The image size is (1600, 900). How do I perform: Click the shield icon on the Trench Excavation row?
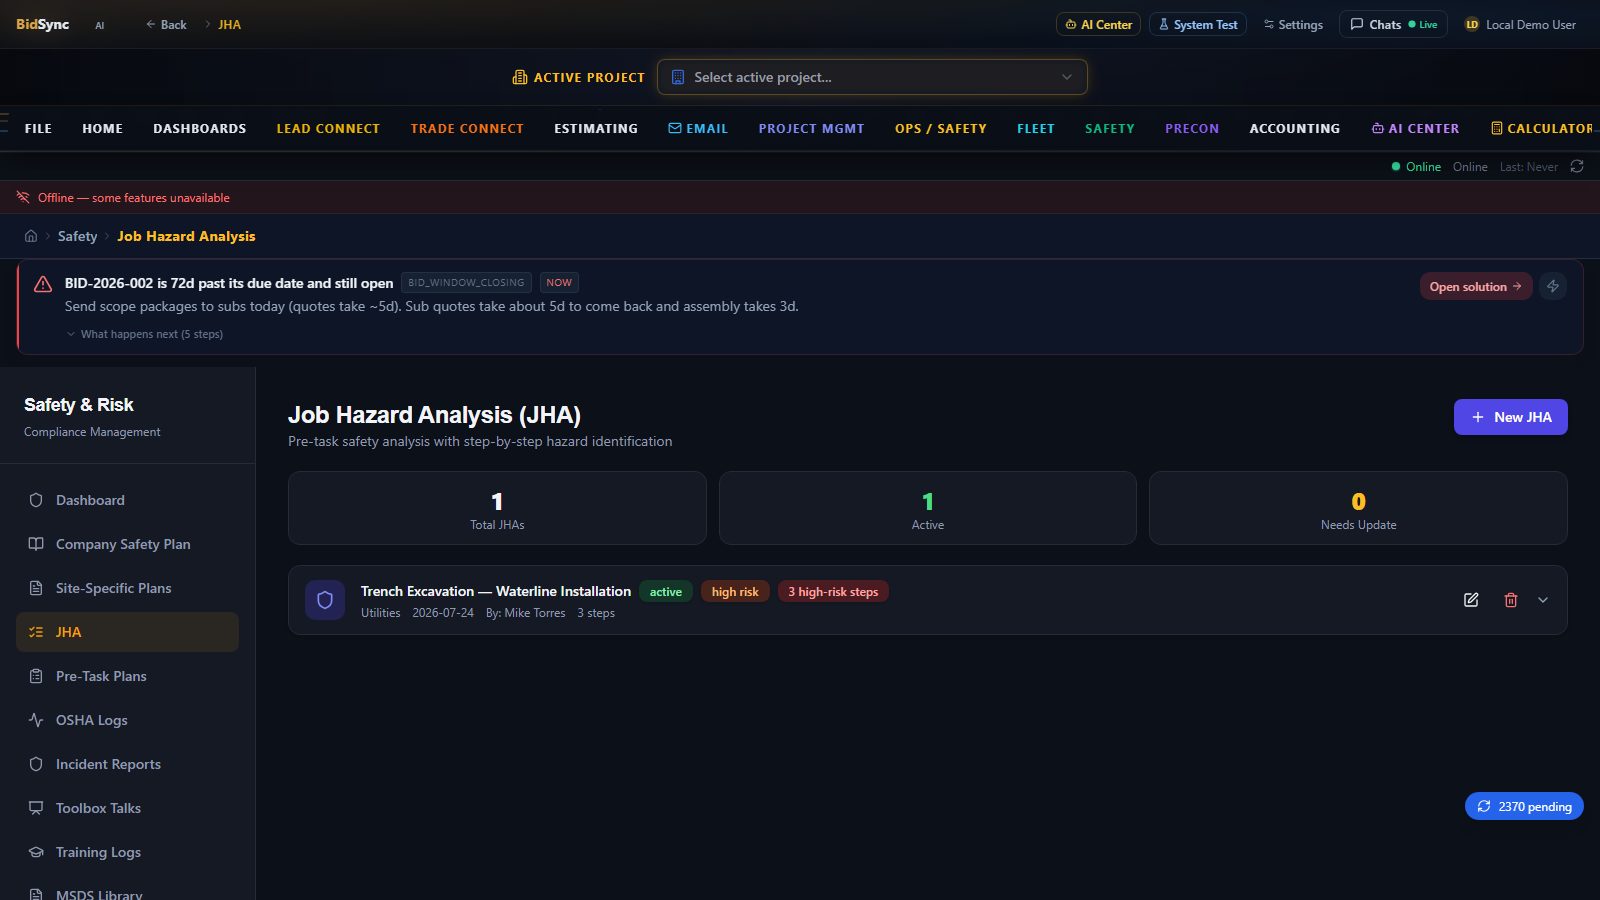click(x=325, y=600)
